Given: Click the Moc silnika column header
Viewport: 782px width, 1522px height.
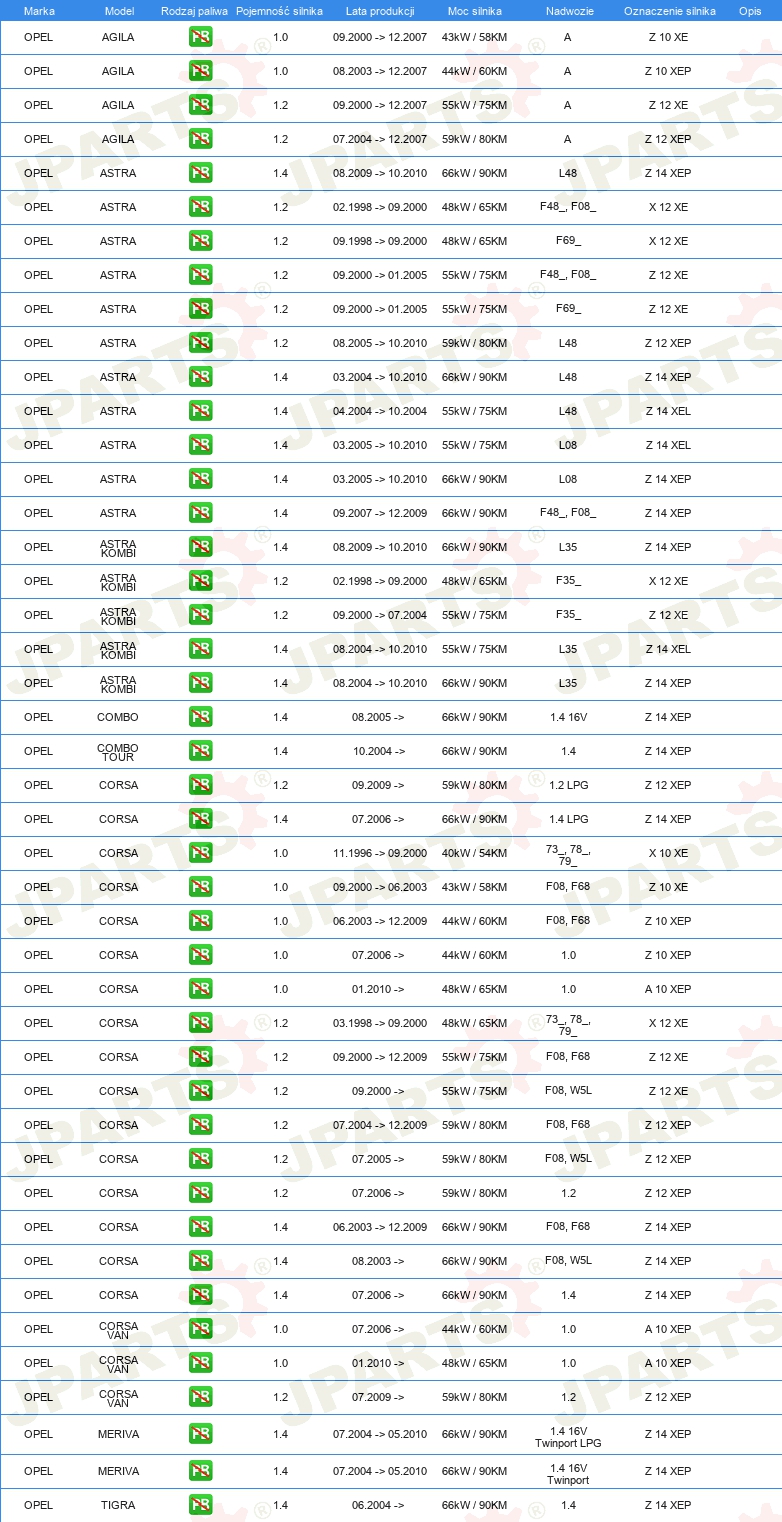Looking at the screenshot, I should coord(475,10).
